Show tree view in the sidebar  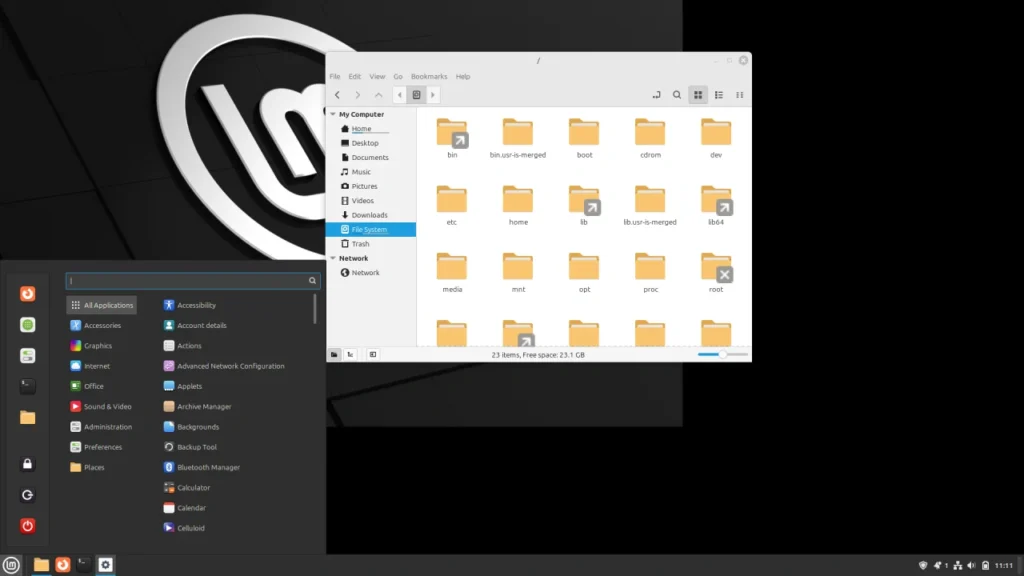point(351,355)
